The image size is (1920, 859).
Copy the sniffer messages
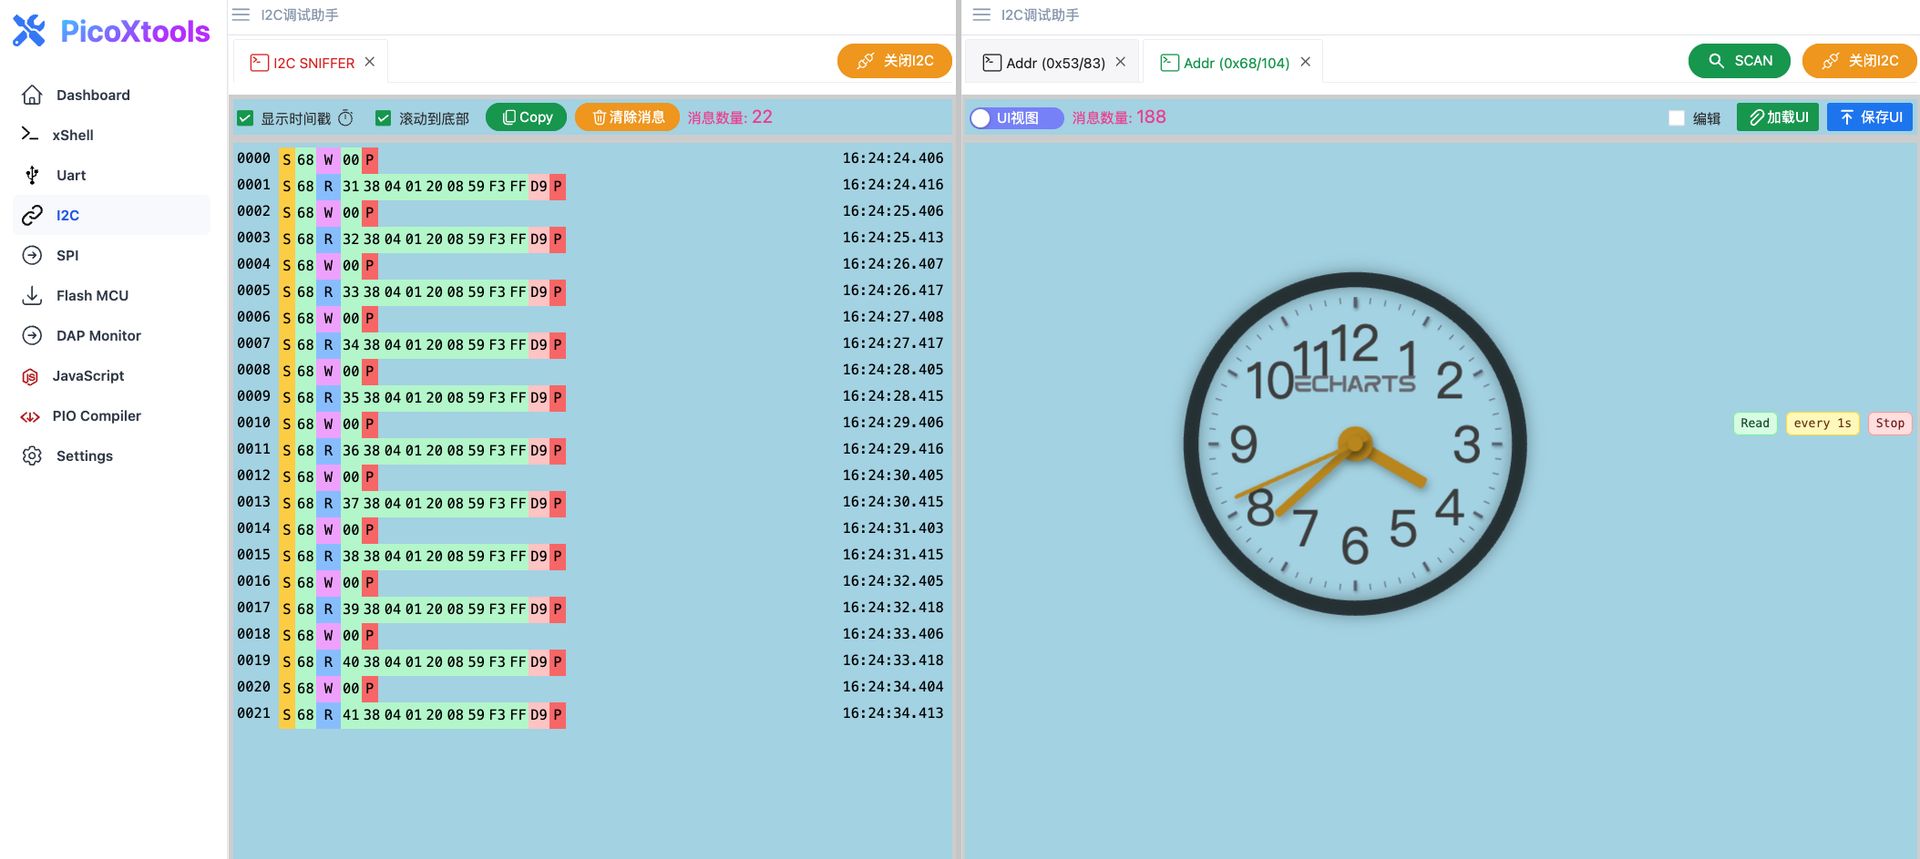(x=526, y=117)
